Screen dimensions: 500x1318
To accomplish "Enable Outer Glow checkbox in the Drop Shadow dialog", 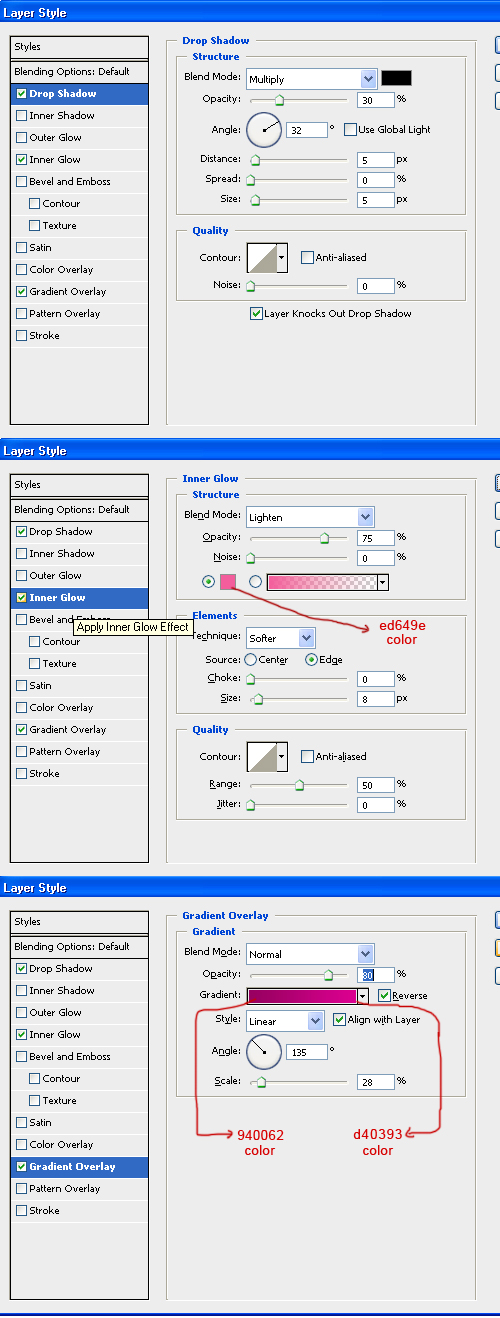I will 21,138.
